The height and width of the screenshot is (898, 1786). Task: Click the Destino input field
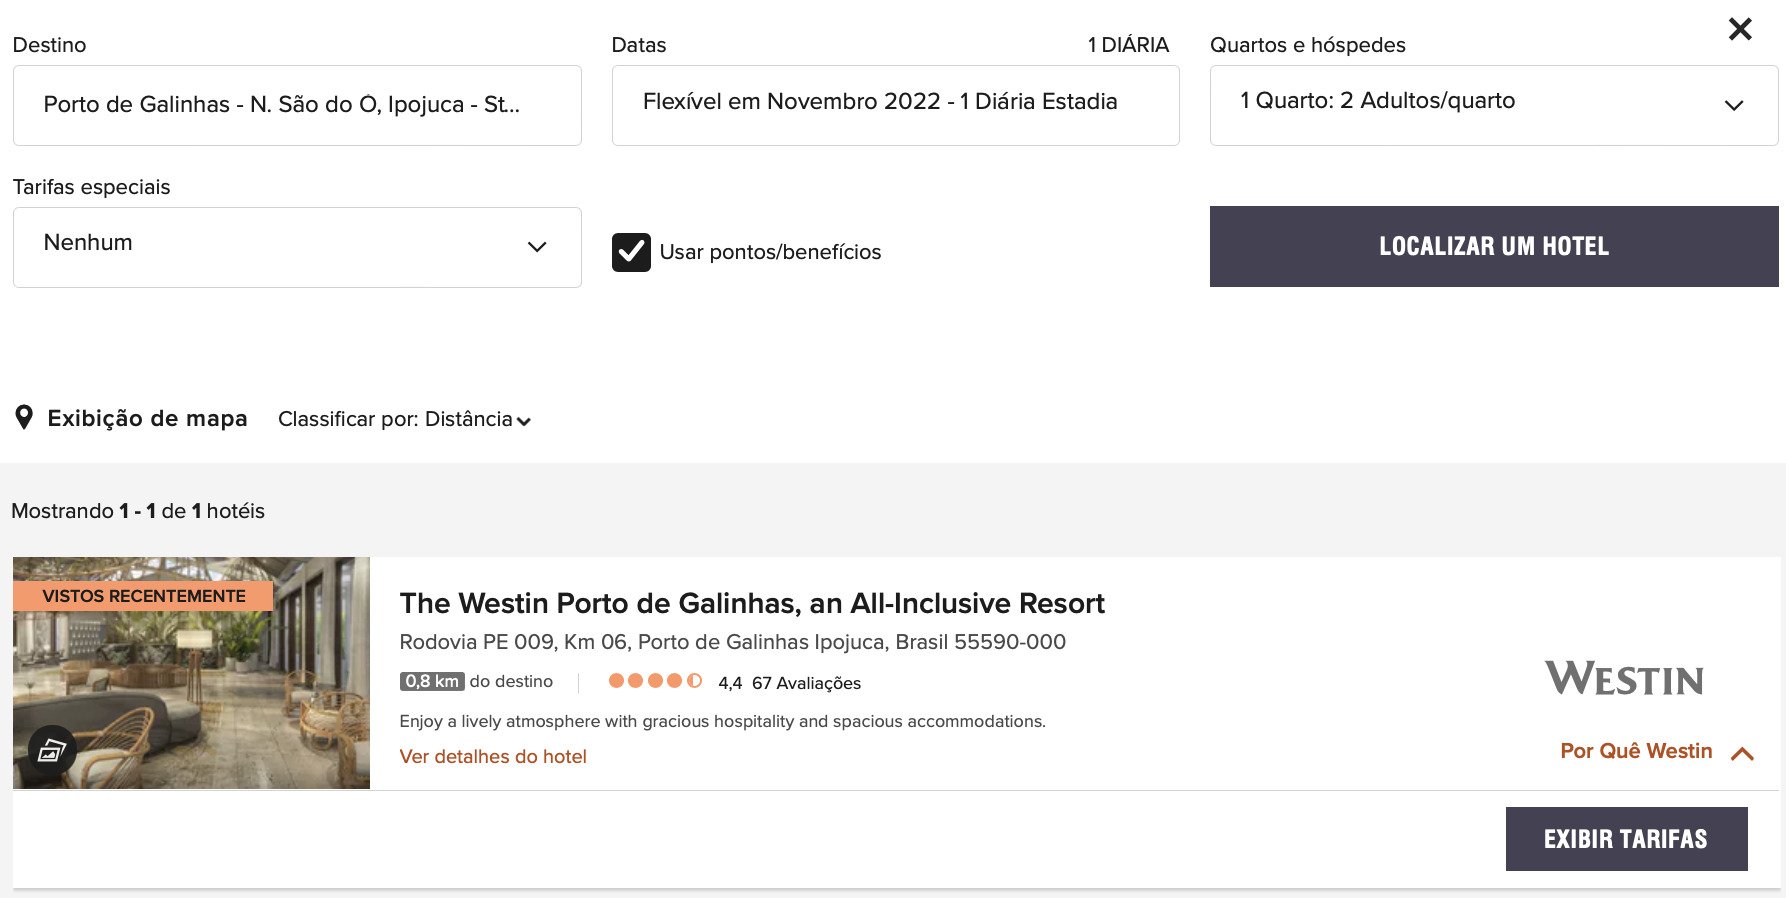click(297, 106)
